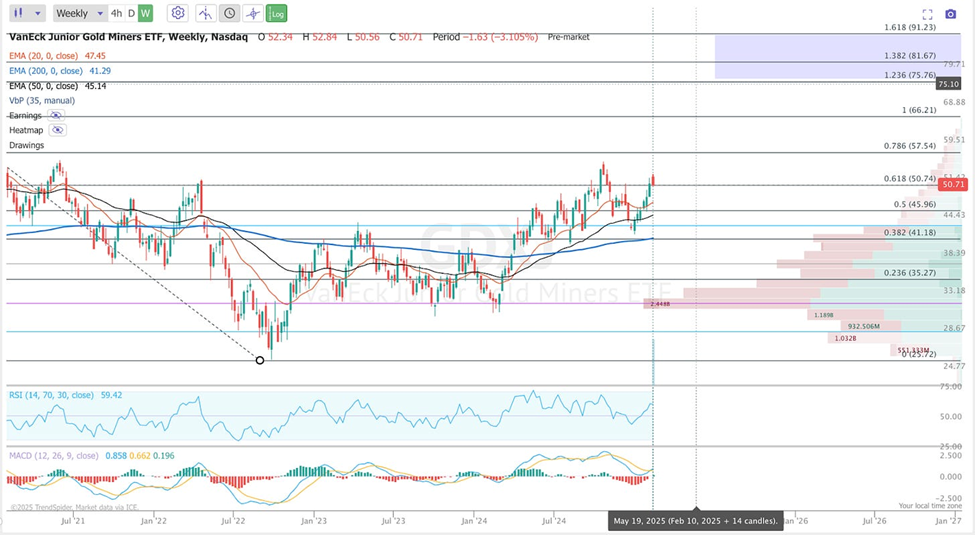Screen dimensions: 975x535
Task: Click the candlestick chart type icon
Action: pos(19,13)
